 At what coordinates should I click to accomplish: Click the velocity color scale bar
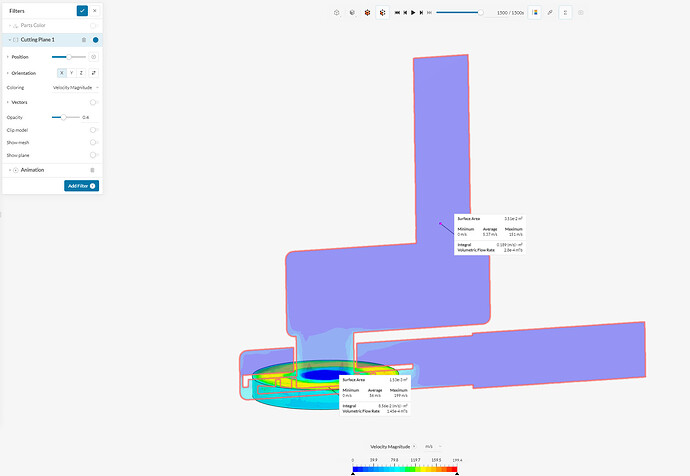(x=405, y=469)
